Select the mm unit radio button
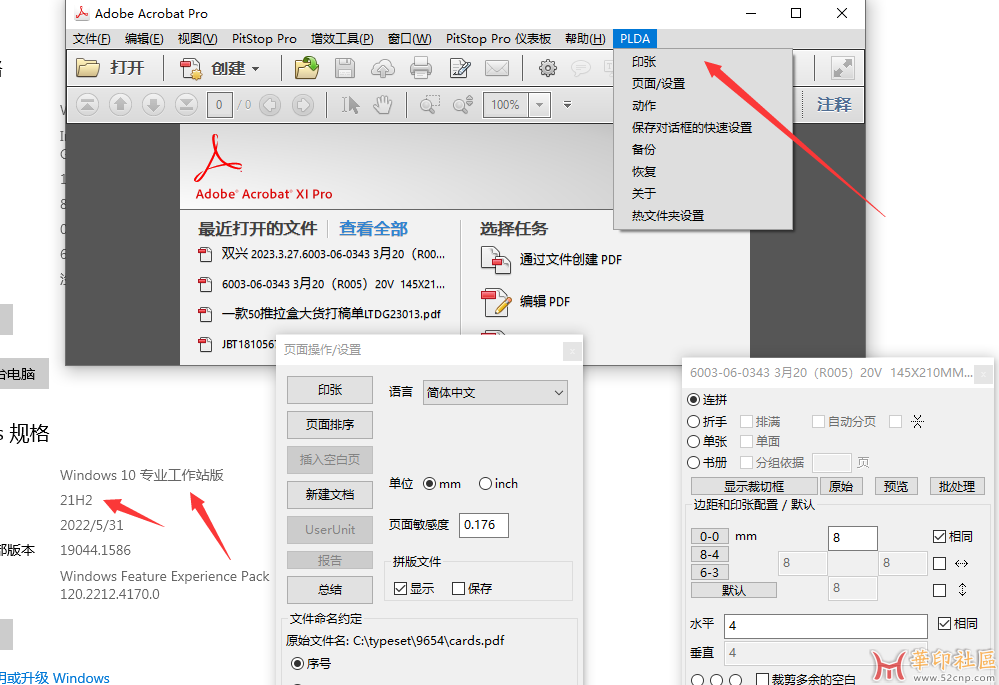 429,484
